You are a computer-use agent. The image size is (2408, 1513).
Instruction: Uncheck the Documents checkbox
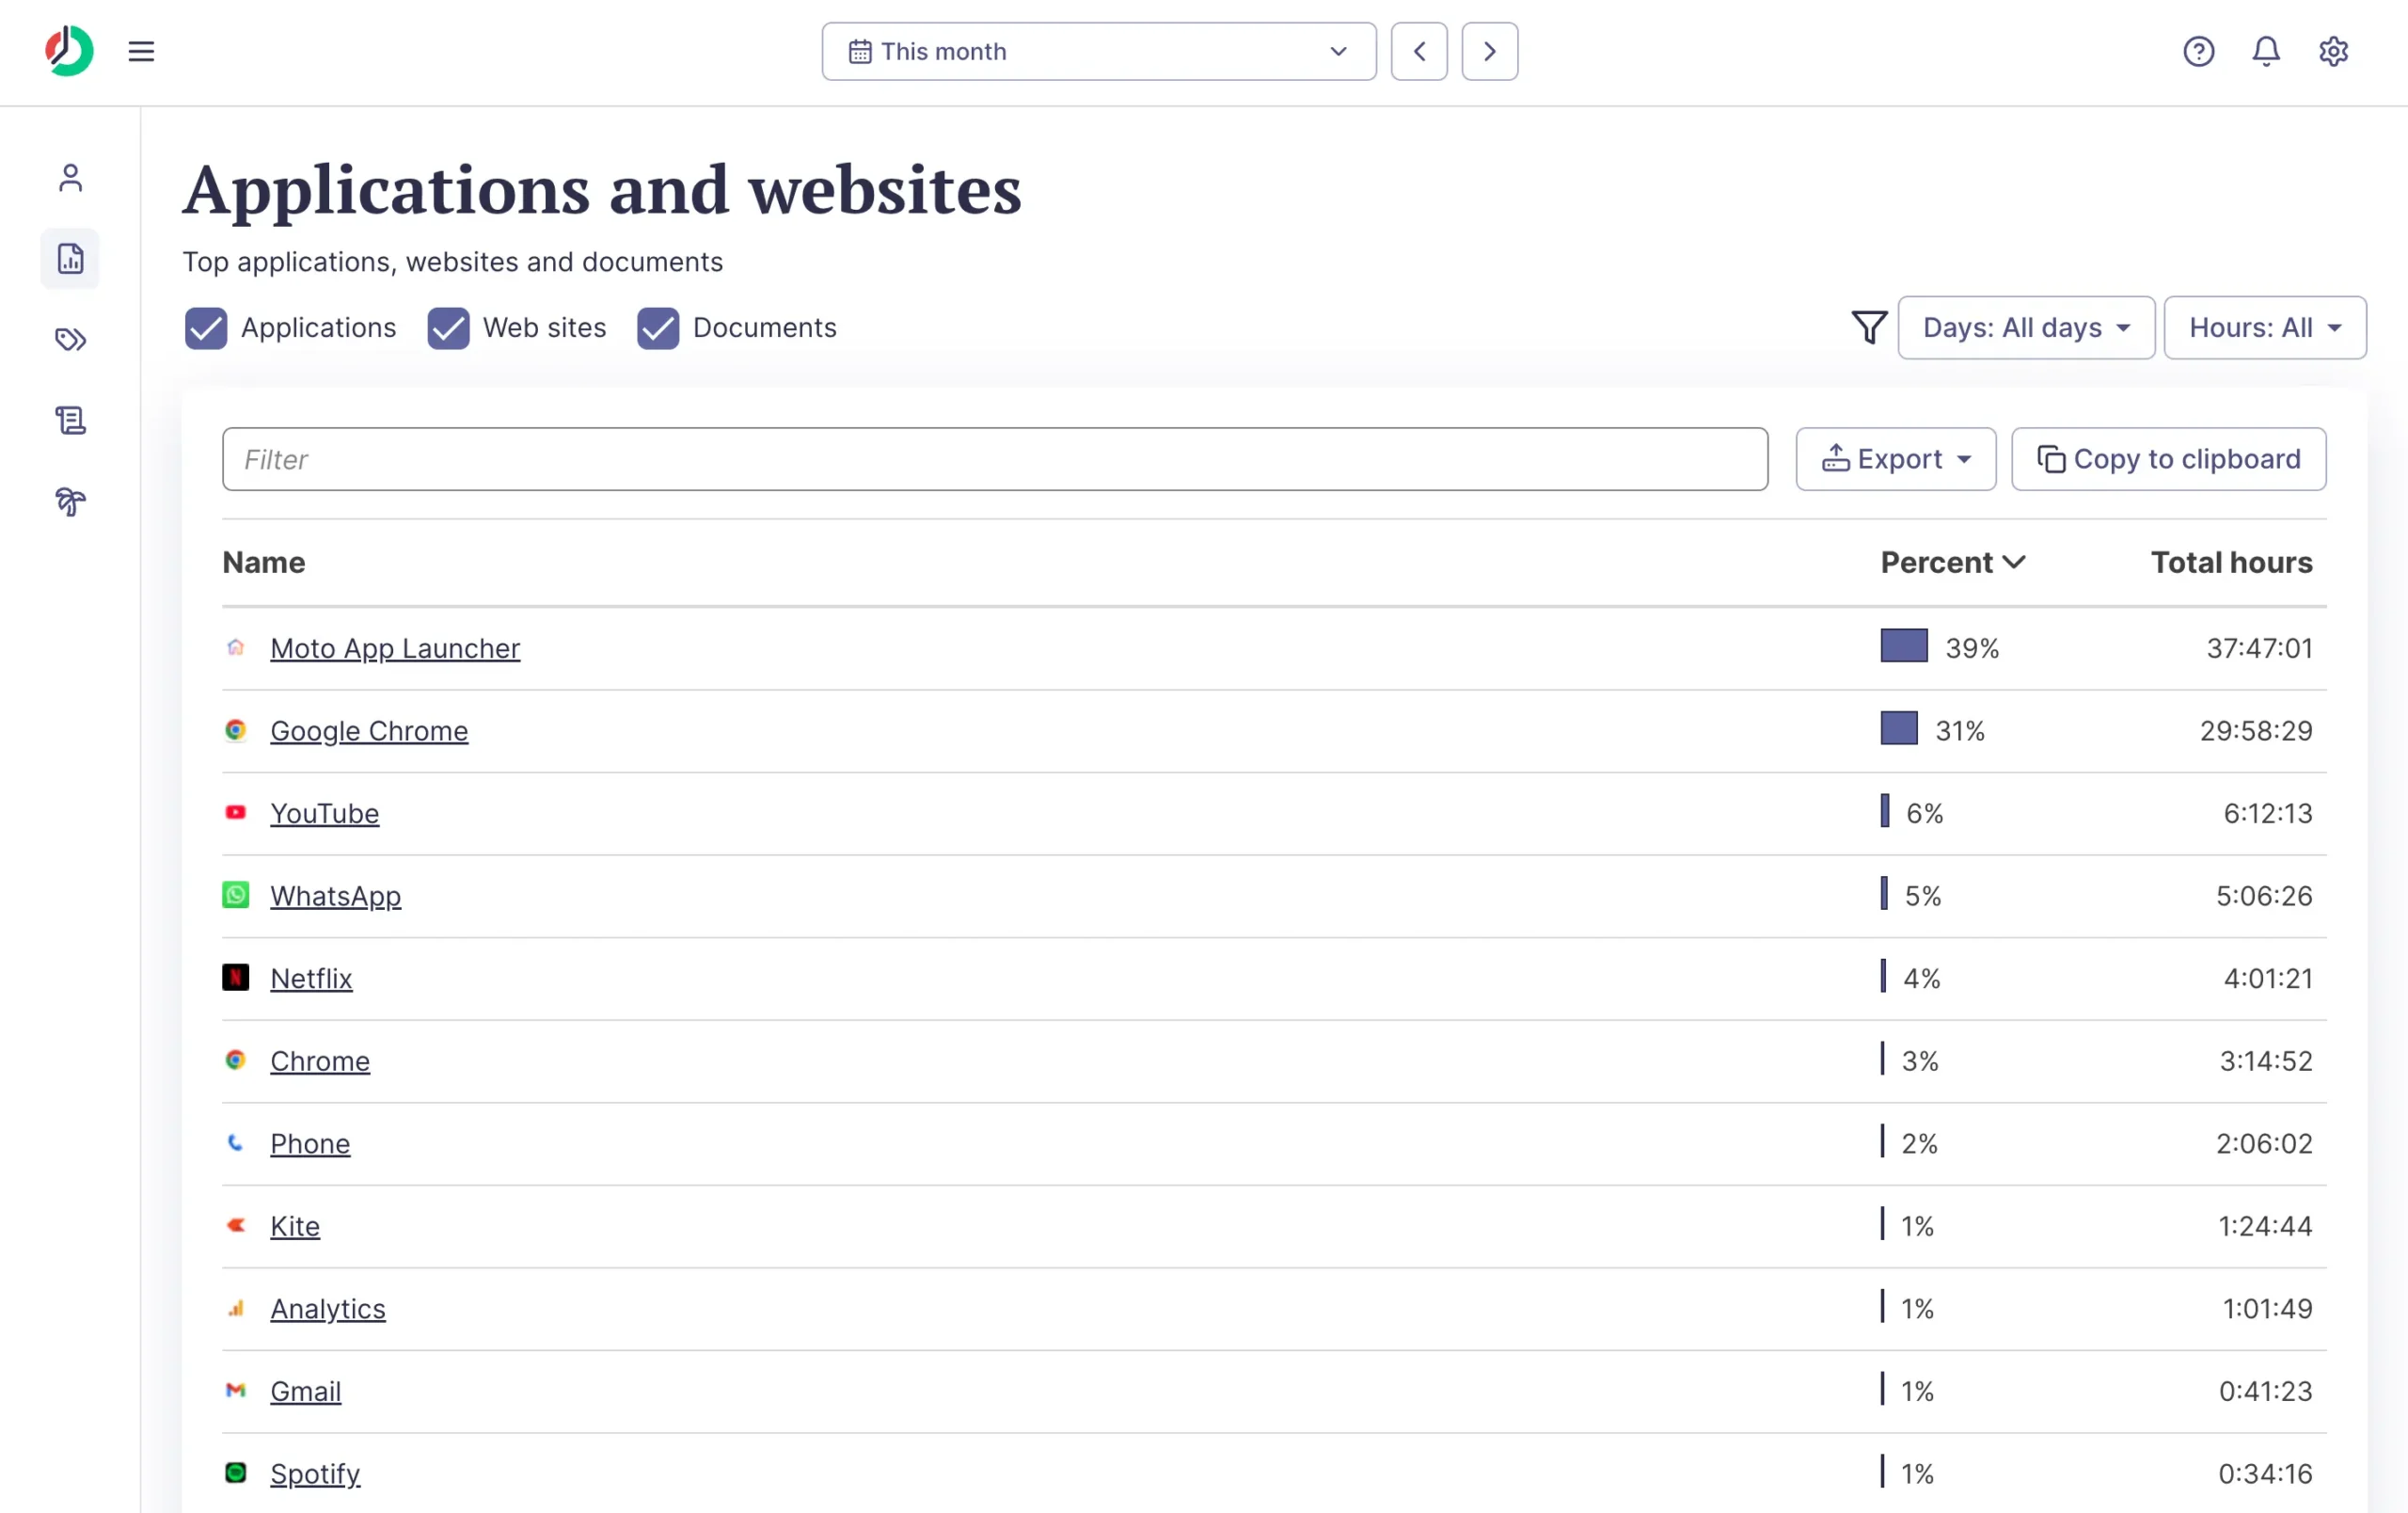point(658,328)
